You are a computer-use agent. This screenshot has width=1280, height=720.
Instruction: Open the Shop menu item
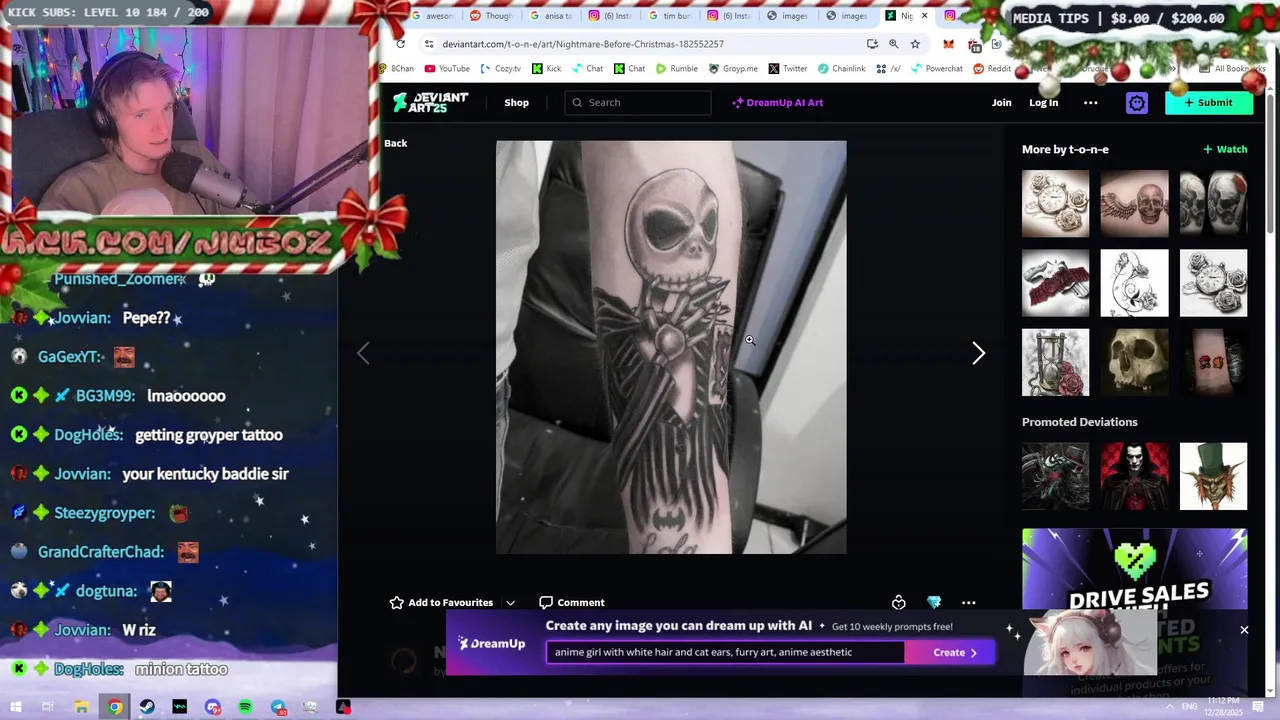click(x=516, y=102)
